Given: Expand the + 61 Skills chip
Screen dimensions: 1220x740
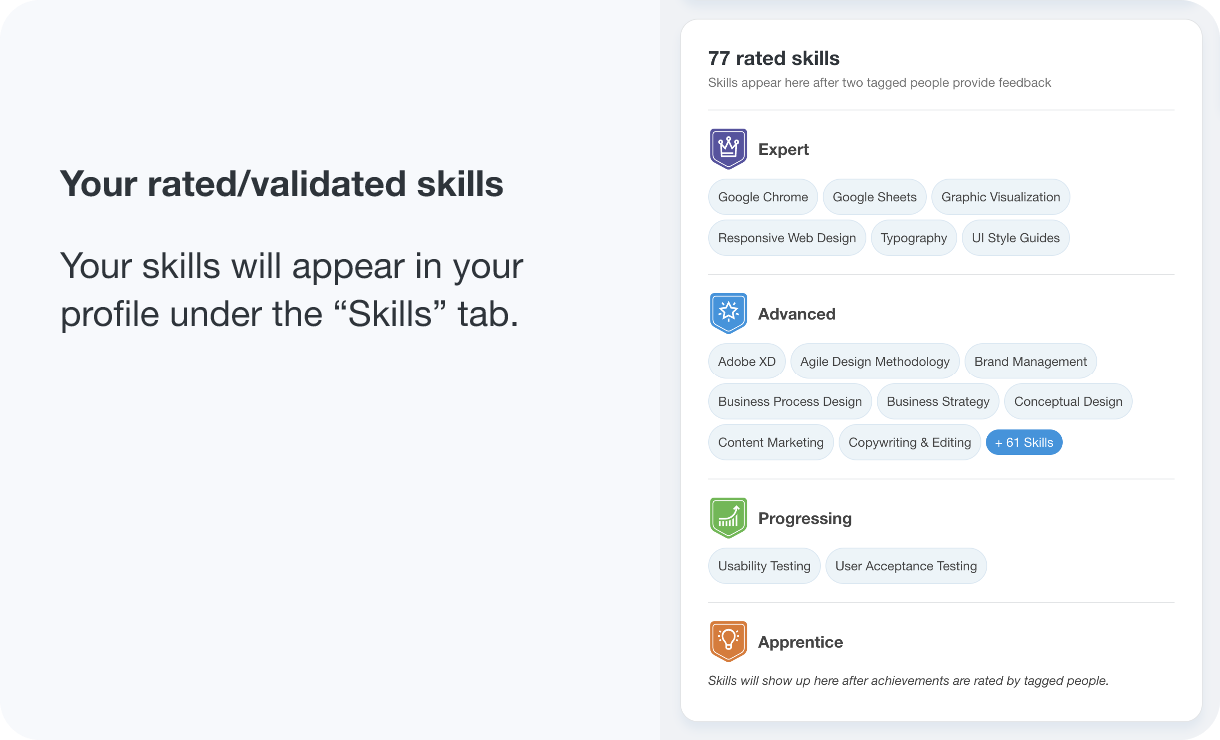Looking at the screenshot, I should click(x=1024, y=442).
